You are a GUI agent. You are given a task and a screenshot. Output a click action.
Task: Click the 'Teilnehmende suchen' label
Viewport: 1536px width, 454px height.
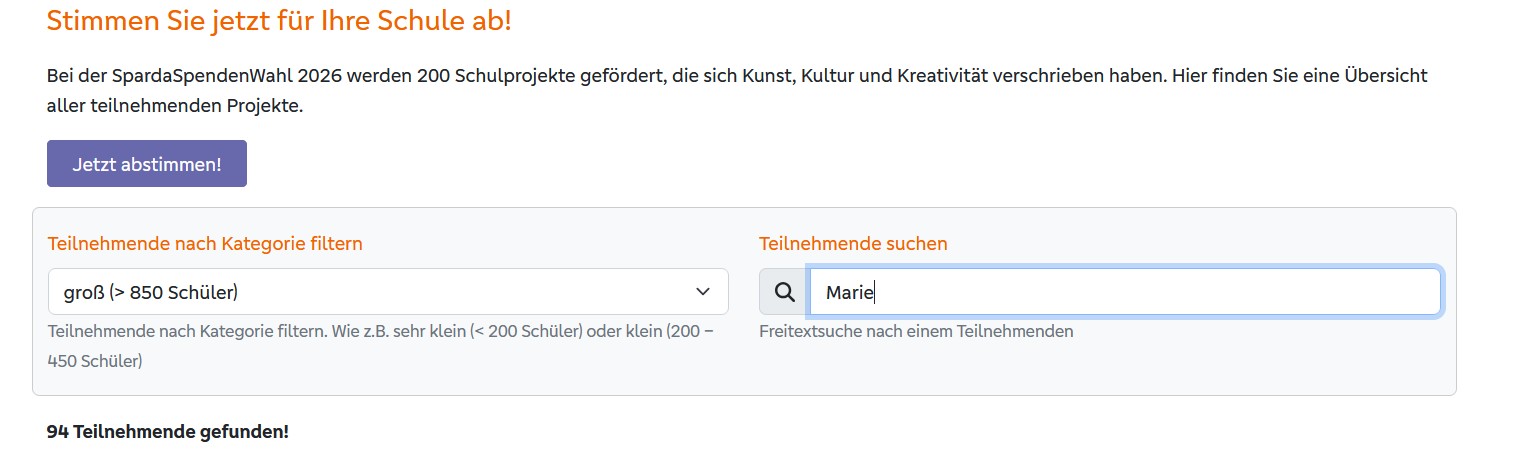(853, 243)
